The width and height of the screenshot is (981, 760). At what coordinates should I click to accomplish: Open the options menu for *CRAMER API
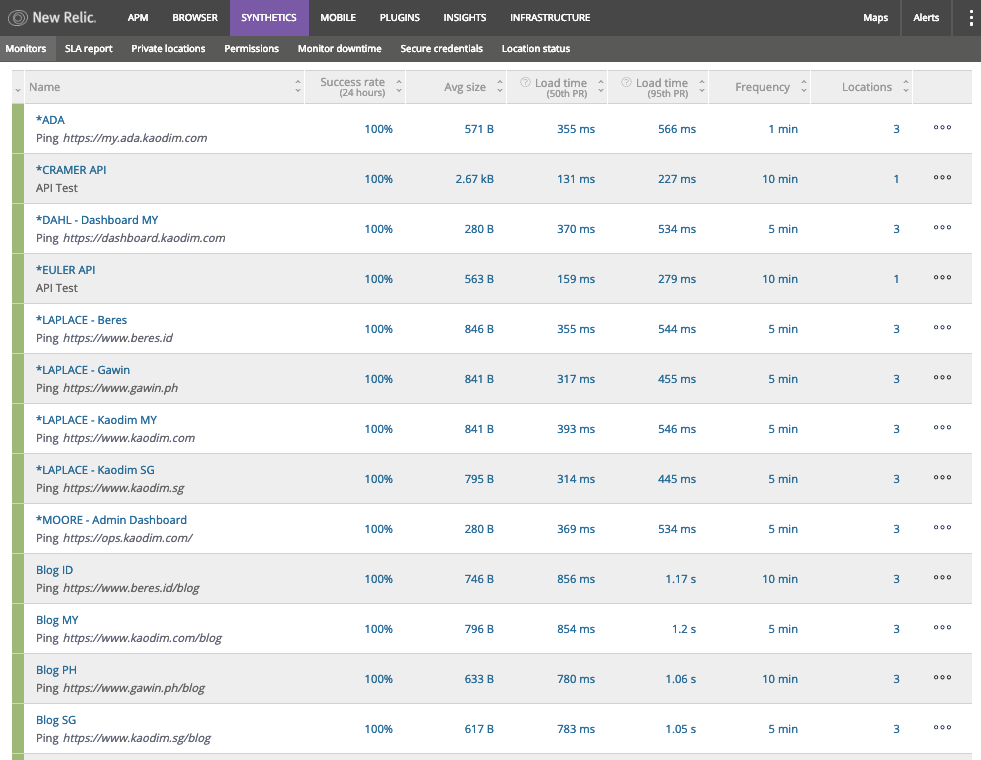click(x=942, y=178)
